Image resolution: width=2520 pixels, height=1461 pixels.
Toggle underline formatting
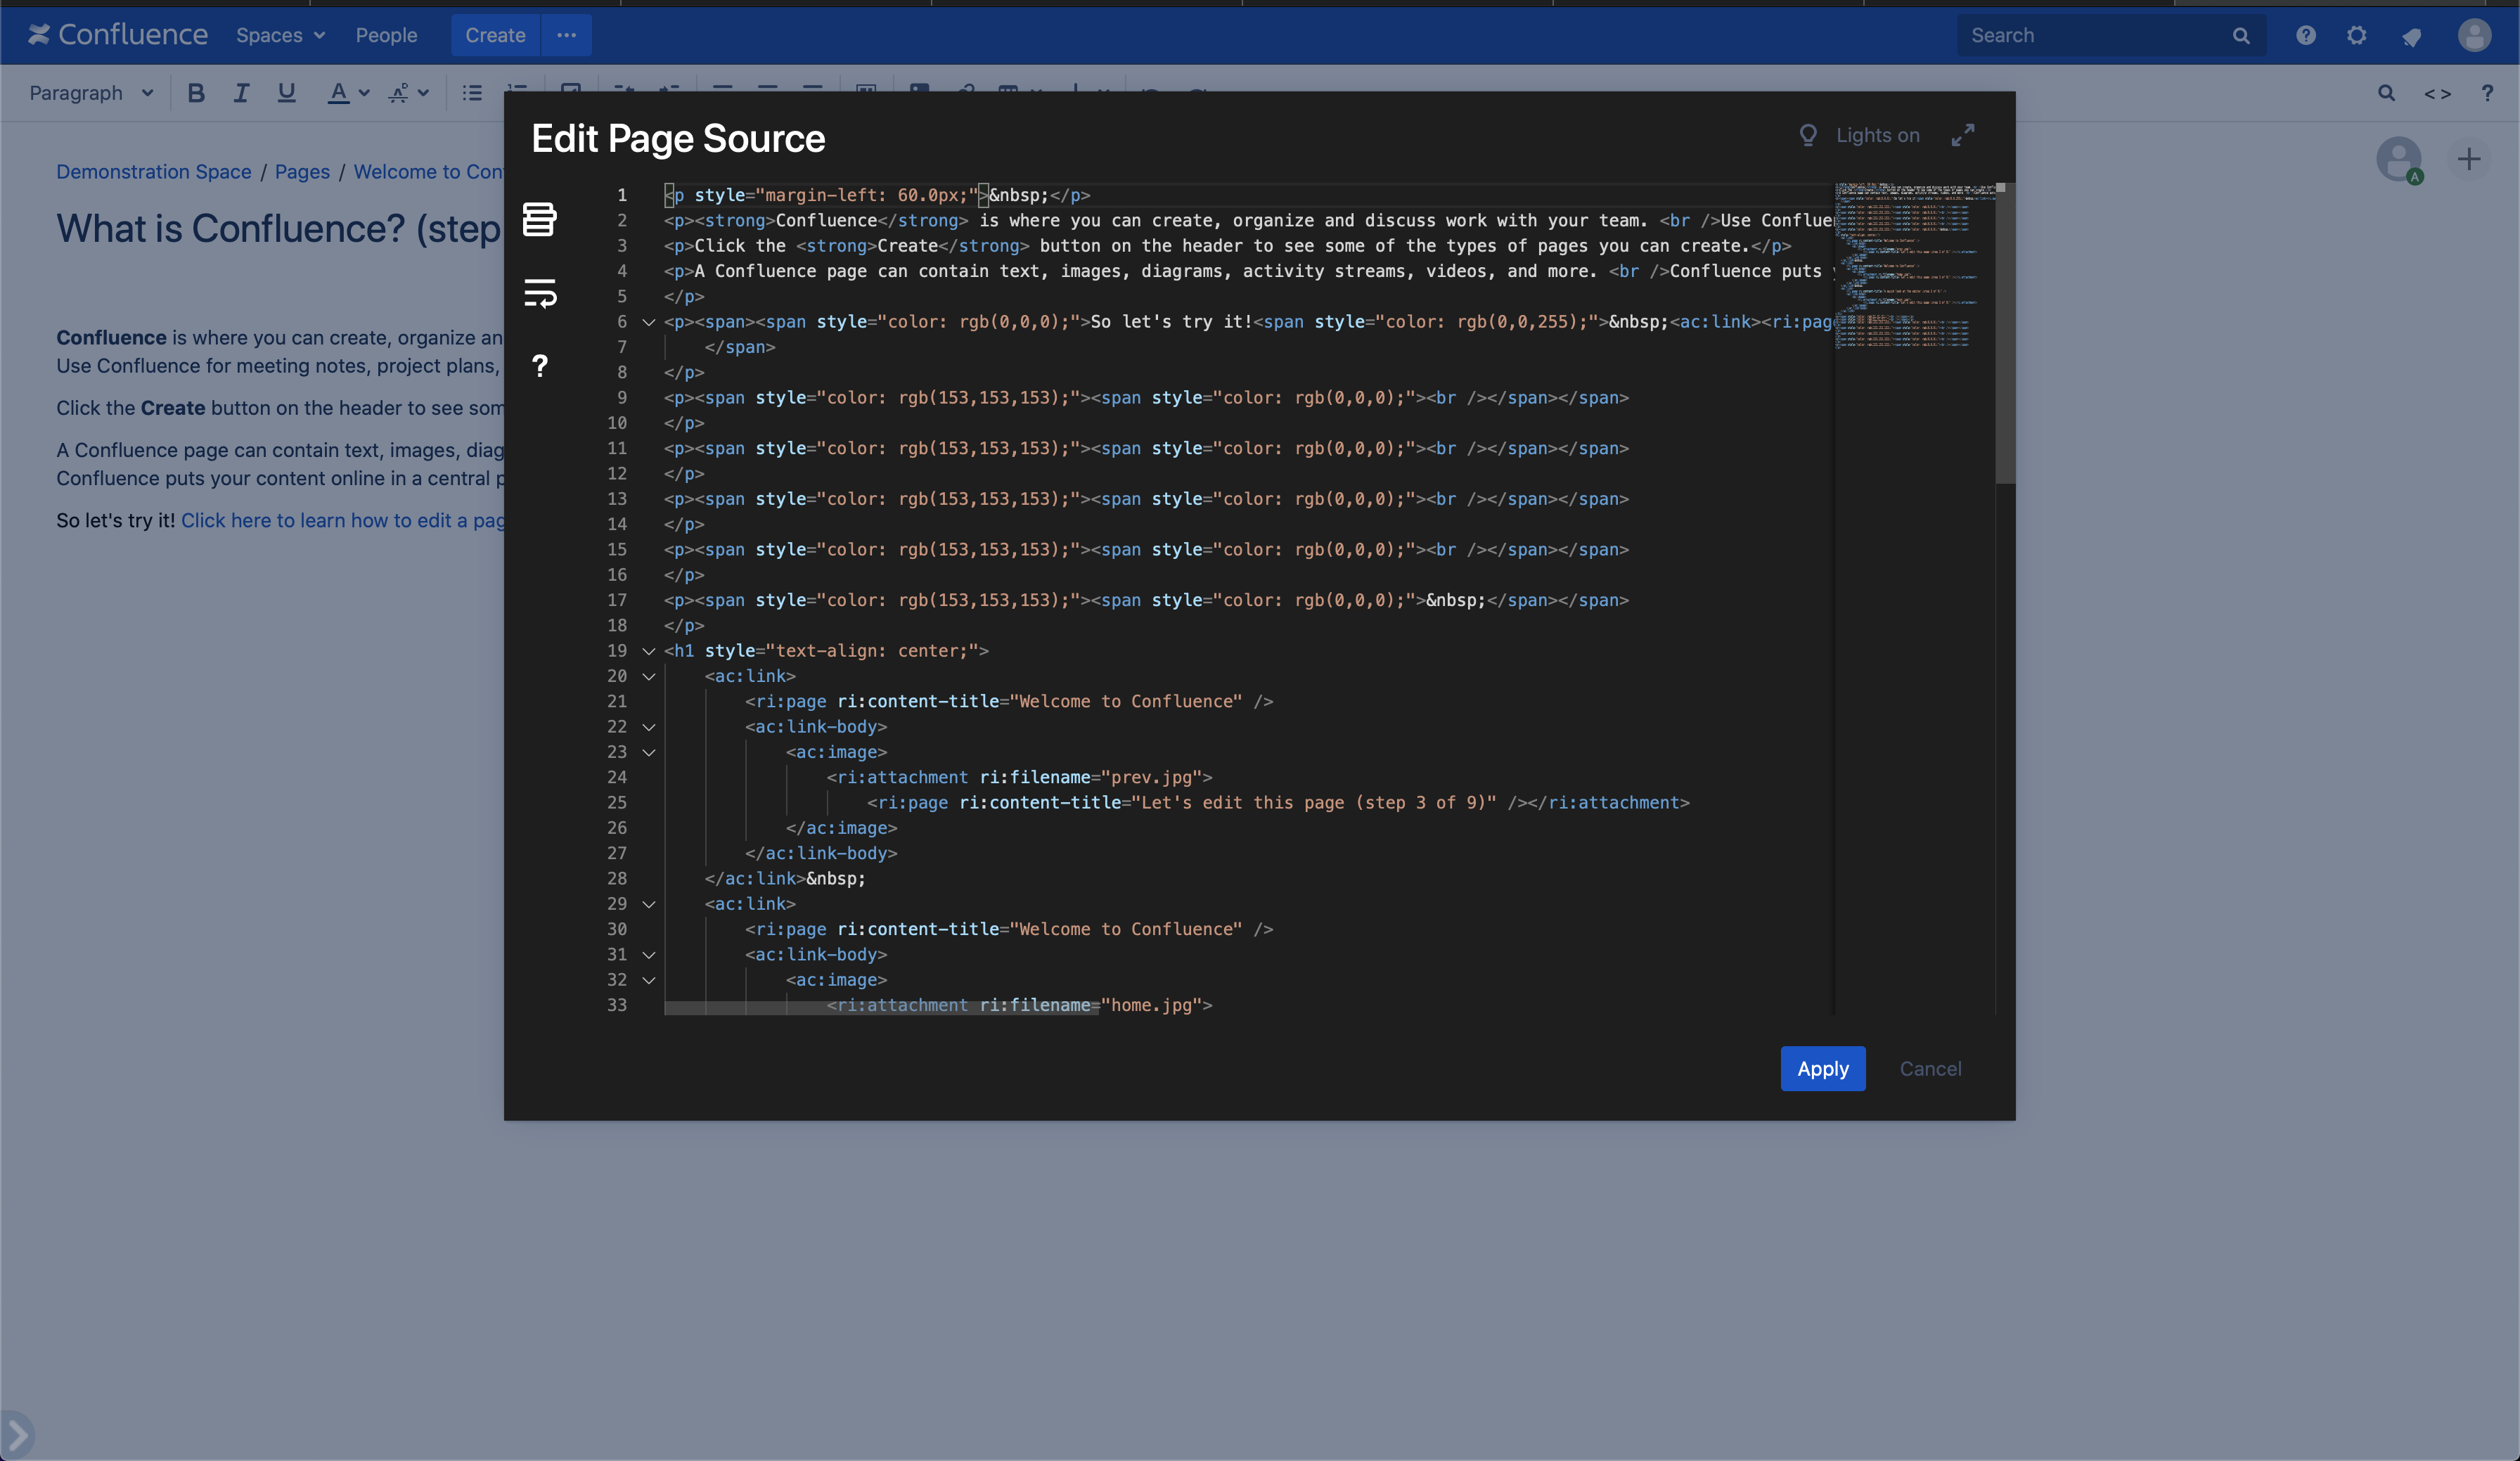pos(286,92)
